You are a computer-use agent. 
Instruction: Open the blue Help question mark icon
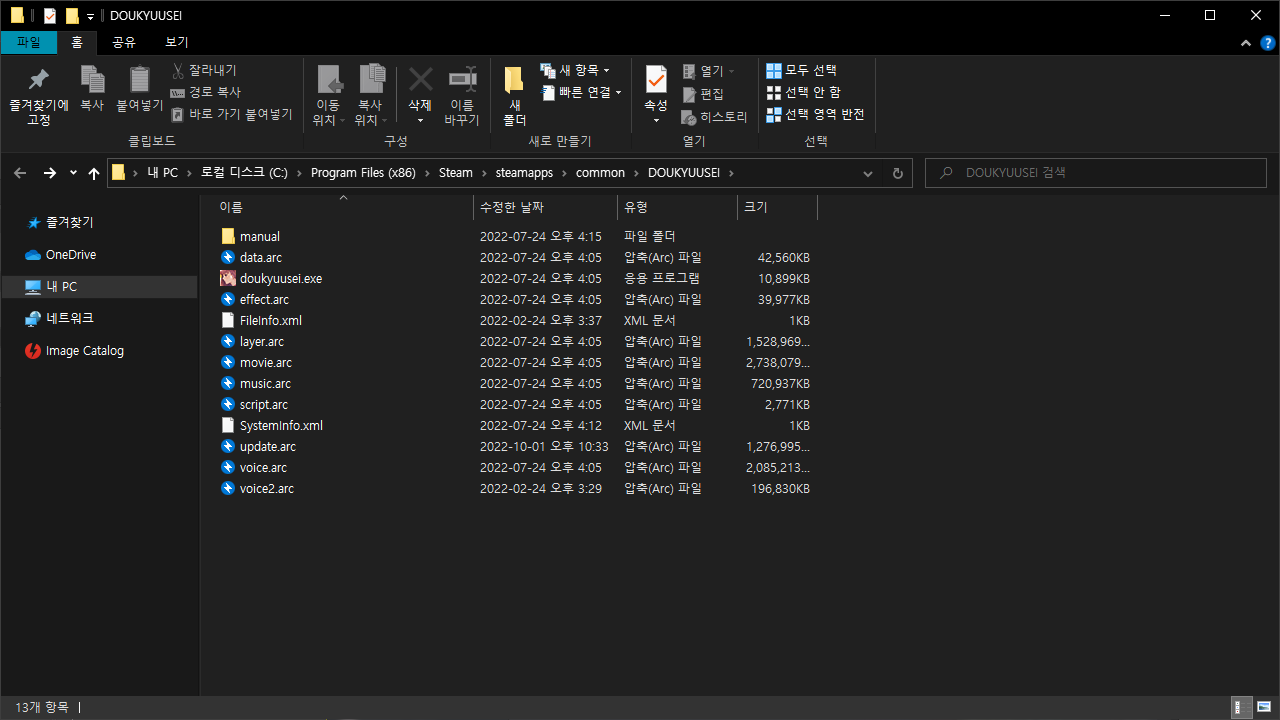pos(1267,43)
